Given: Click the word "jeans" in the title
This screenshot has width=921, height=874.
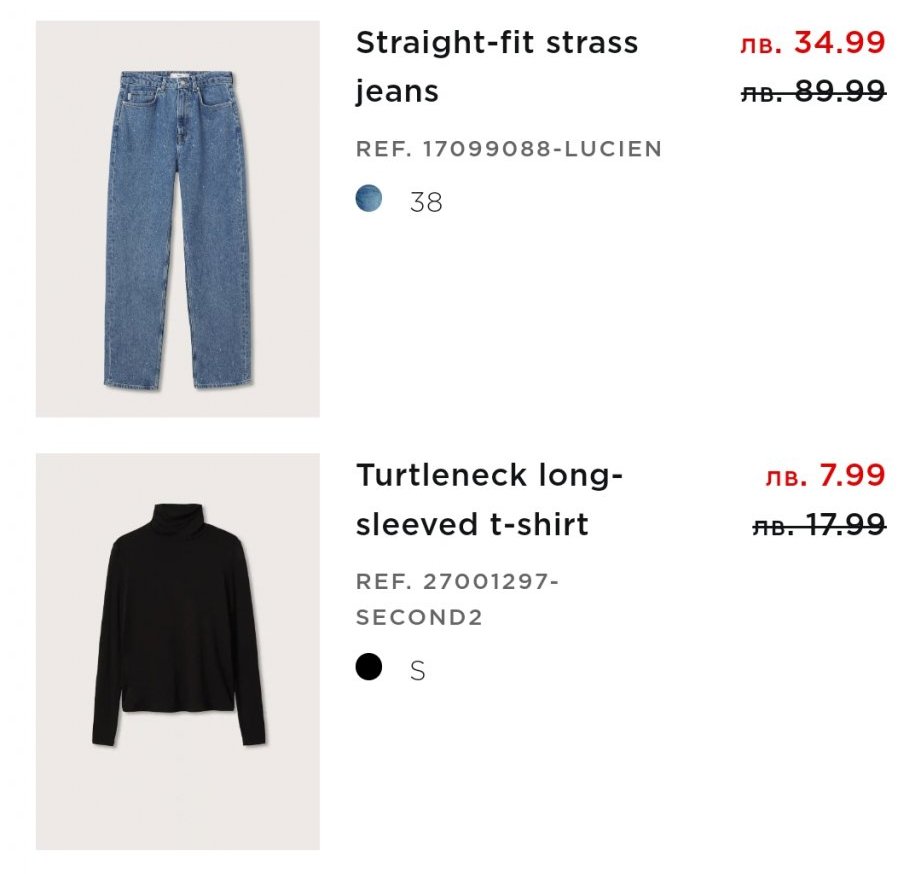Looking at the screenshot, I should tap(397, 93).
